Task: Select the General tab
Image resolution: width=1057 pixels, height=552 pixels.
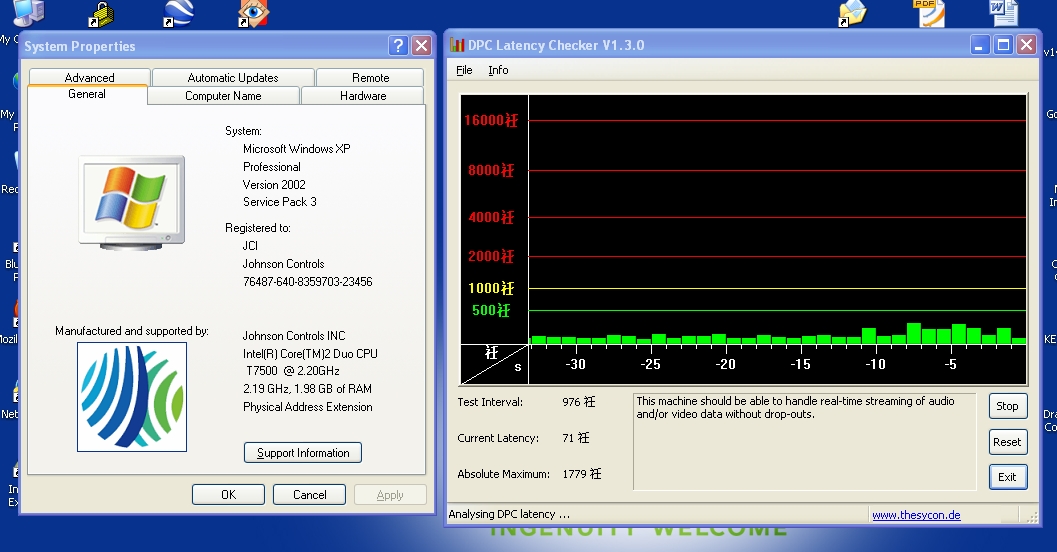Action: [x=87, y=94]
